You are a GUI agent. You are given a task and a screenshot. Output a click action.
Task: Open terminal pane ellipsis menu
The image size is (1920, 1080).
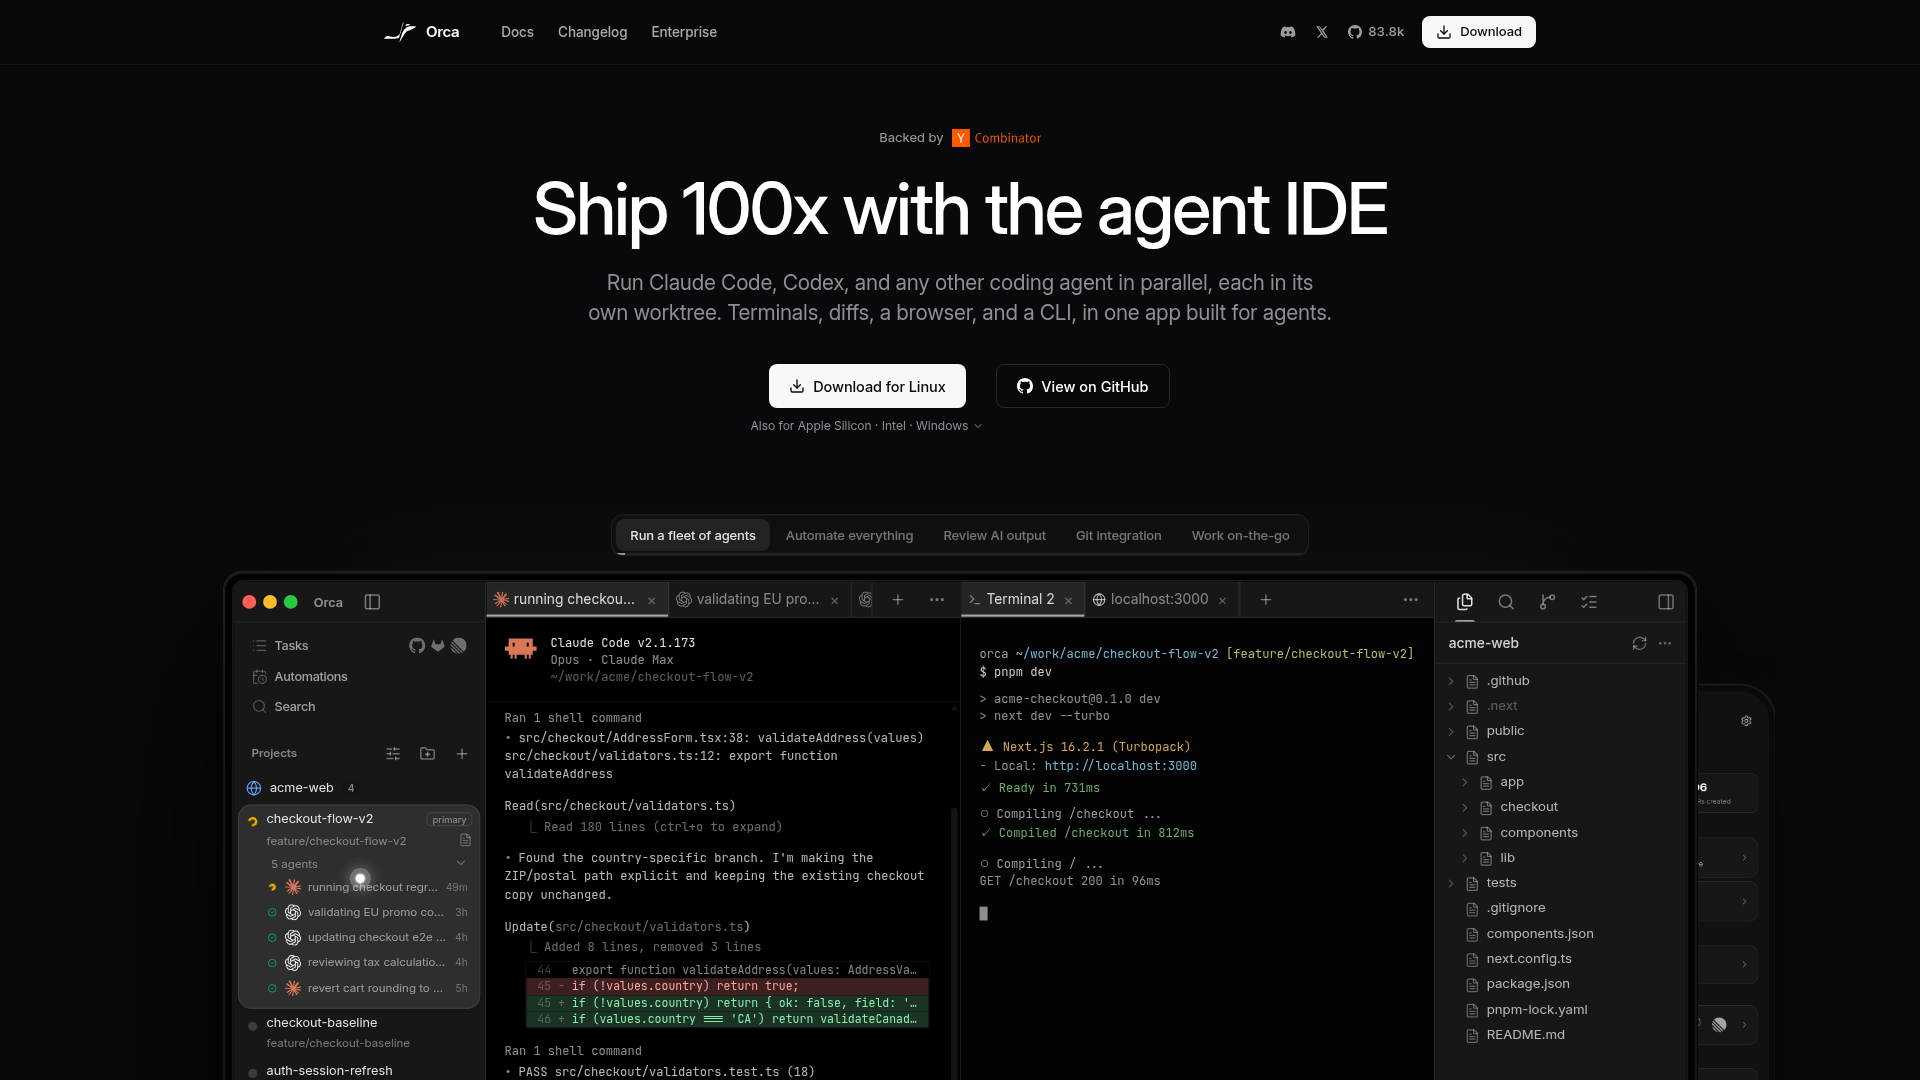pyautogui.click(x=1411, y=600)
